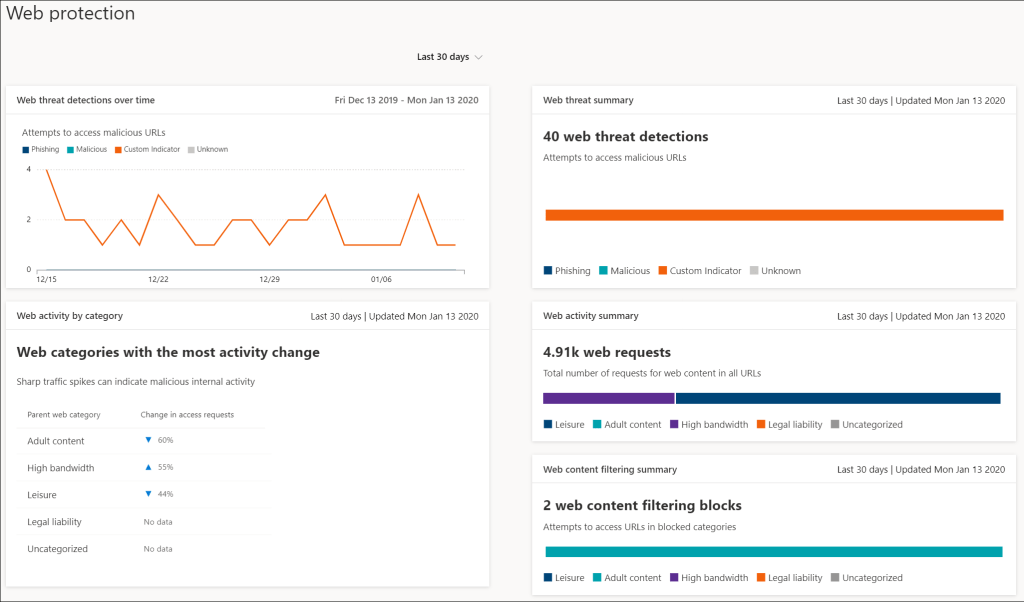Click the purple Leisure icon in web activity summary
This screenshot has width=1024, height=602.
click(547, 424)
